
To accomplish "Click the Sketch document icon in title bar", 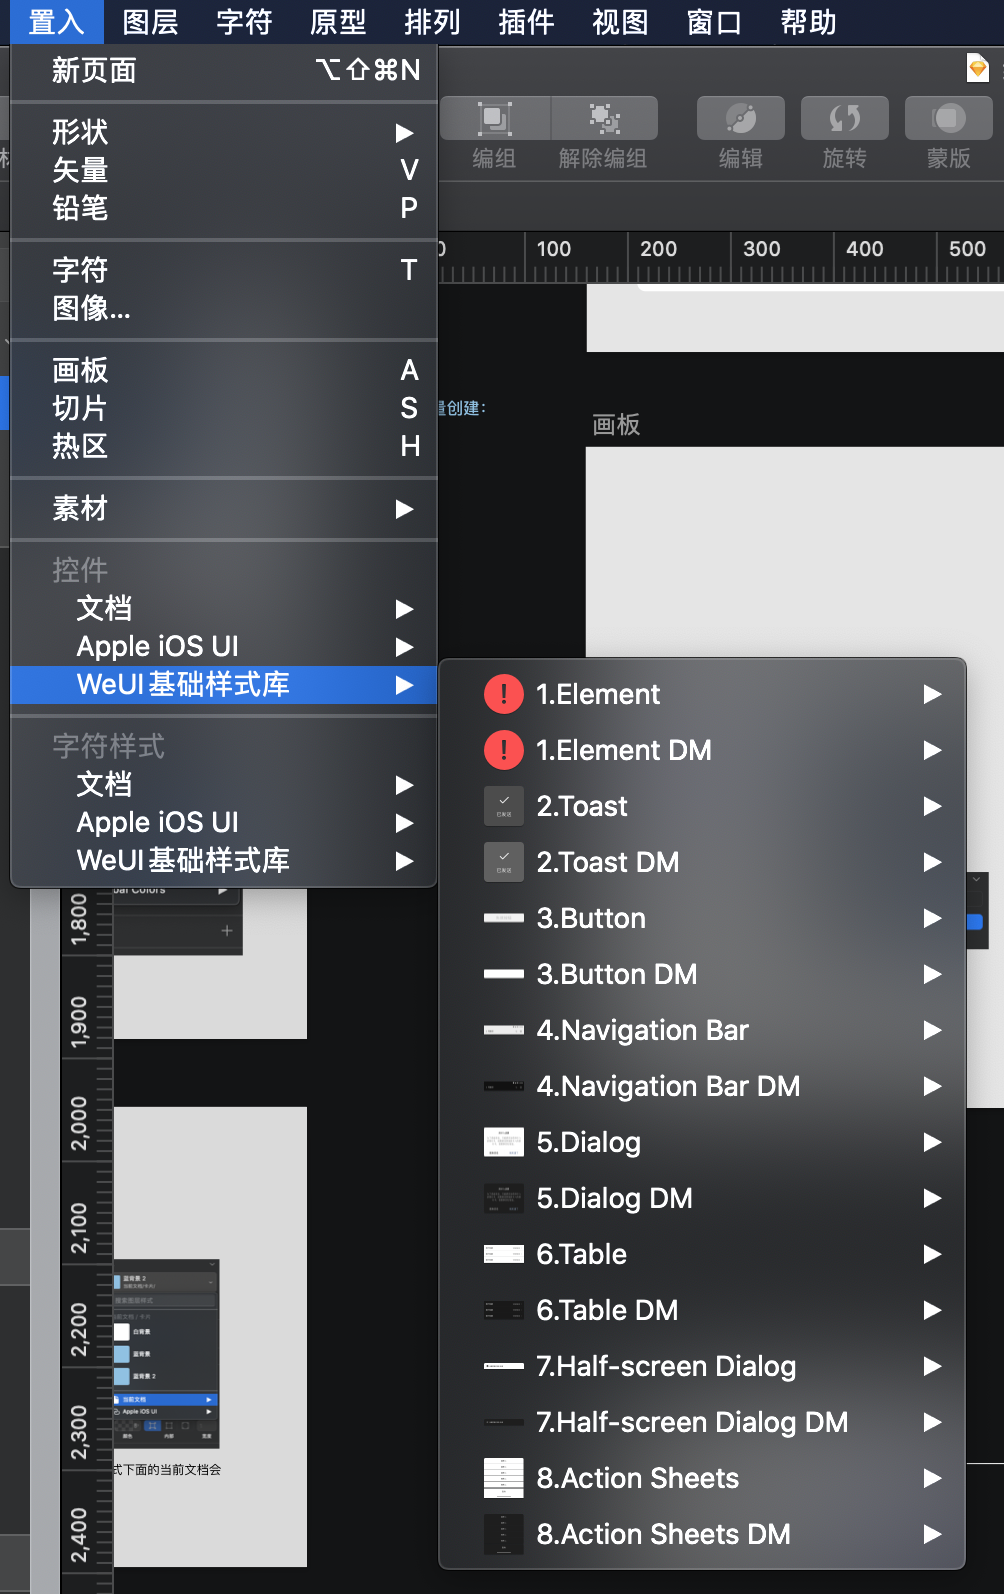I will 978,67.
